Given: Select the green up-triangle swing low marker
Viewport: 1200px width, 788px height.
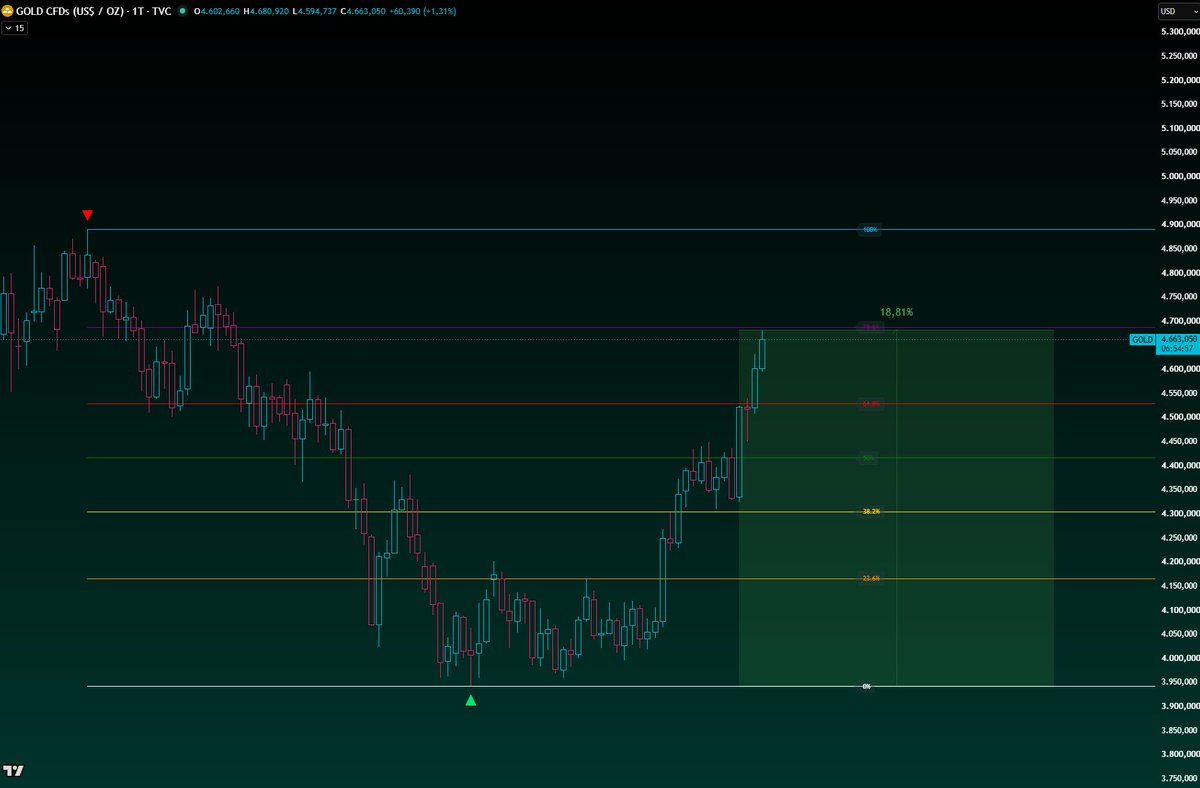Looking at the screenshot, I should tap(471, 700).
